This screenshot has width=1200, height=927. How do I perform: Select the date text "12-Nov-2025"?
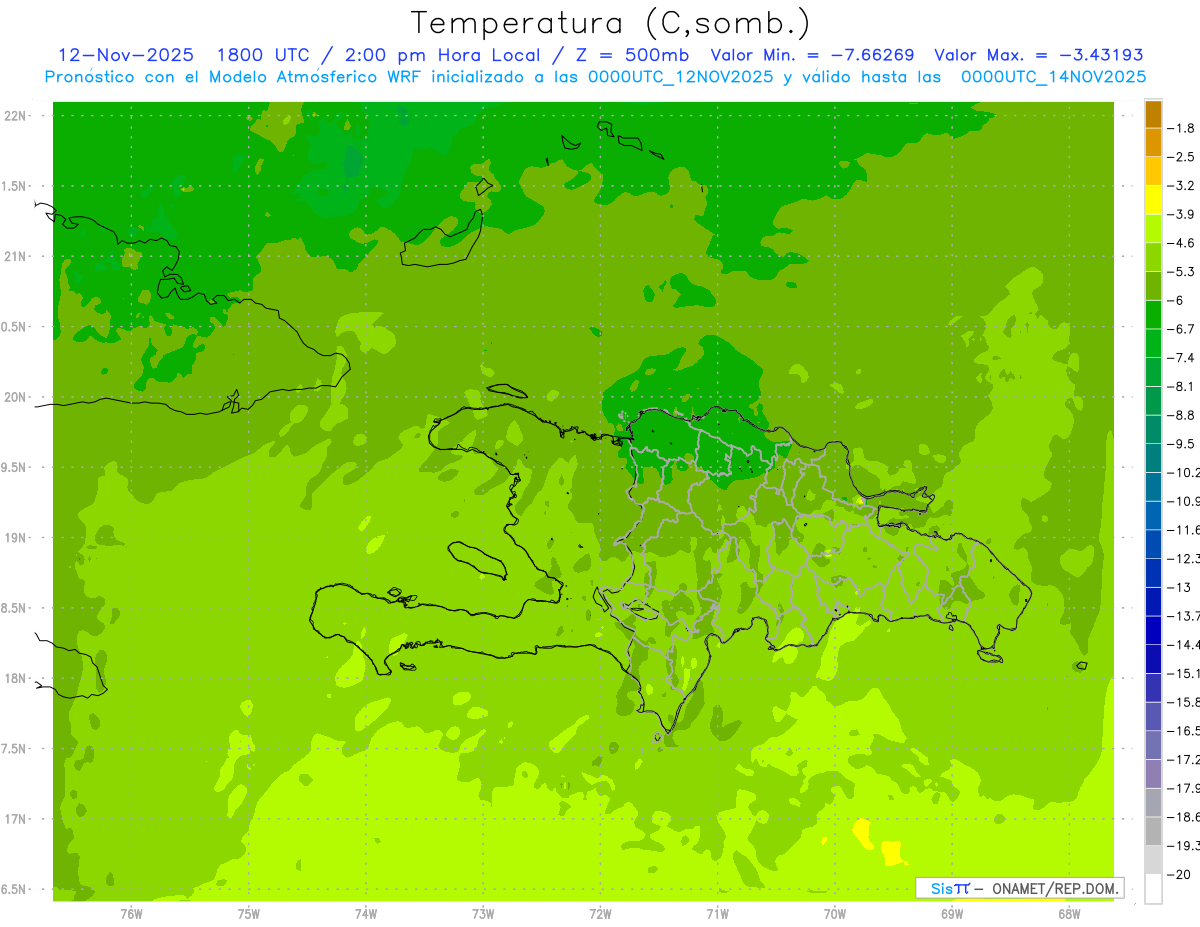coord(126,55)
